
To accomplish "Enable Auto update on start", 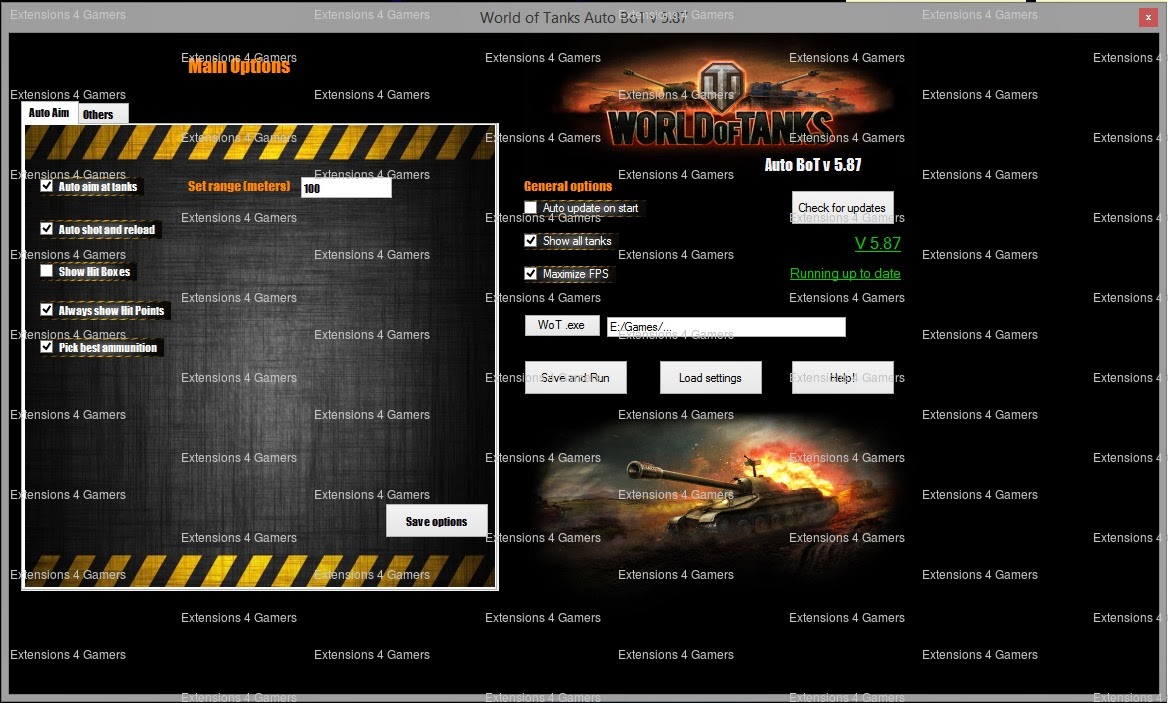I will point(530,208).
